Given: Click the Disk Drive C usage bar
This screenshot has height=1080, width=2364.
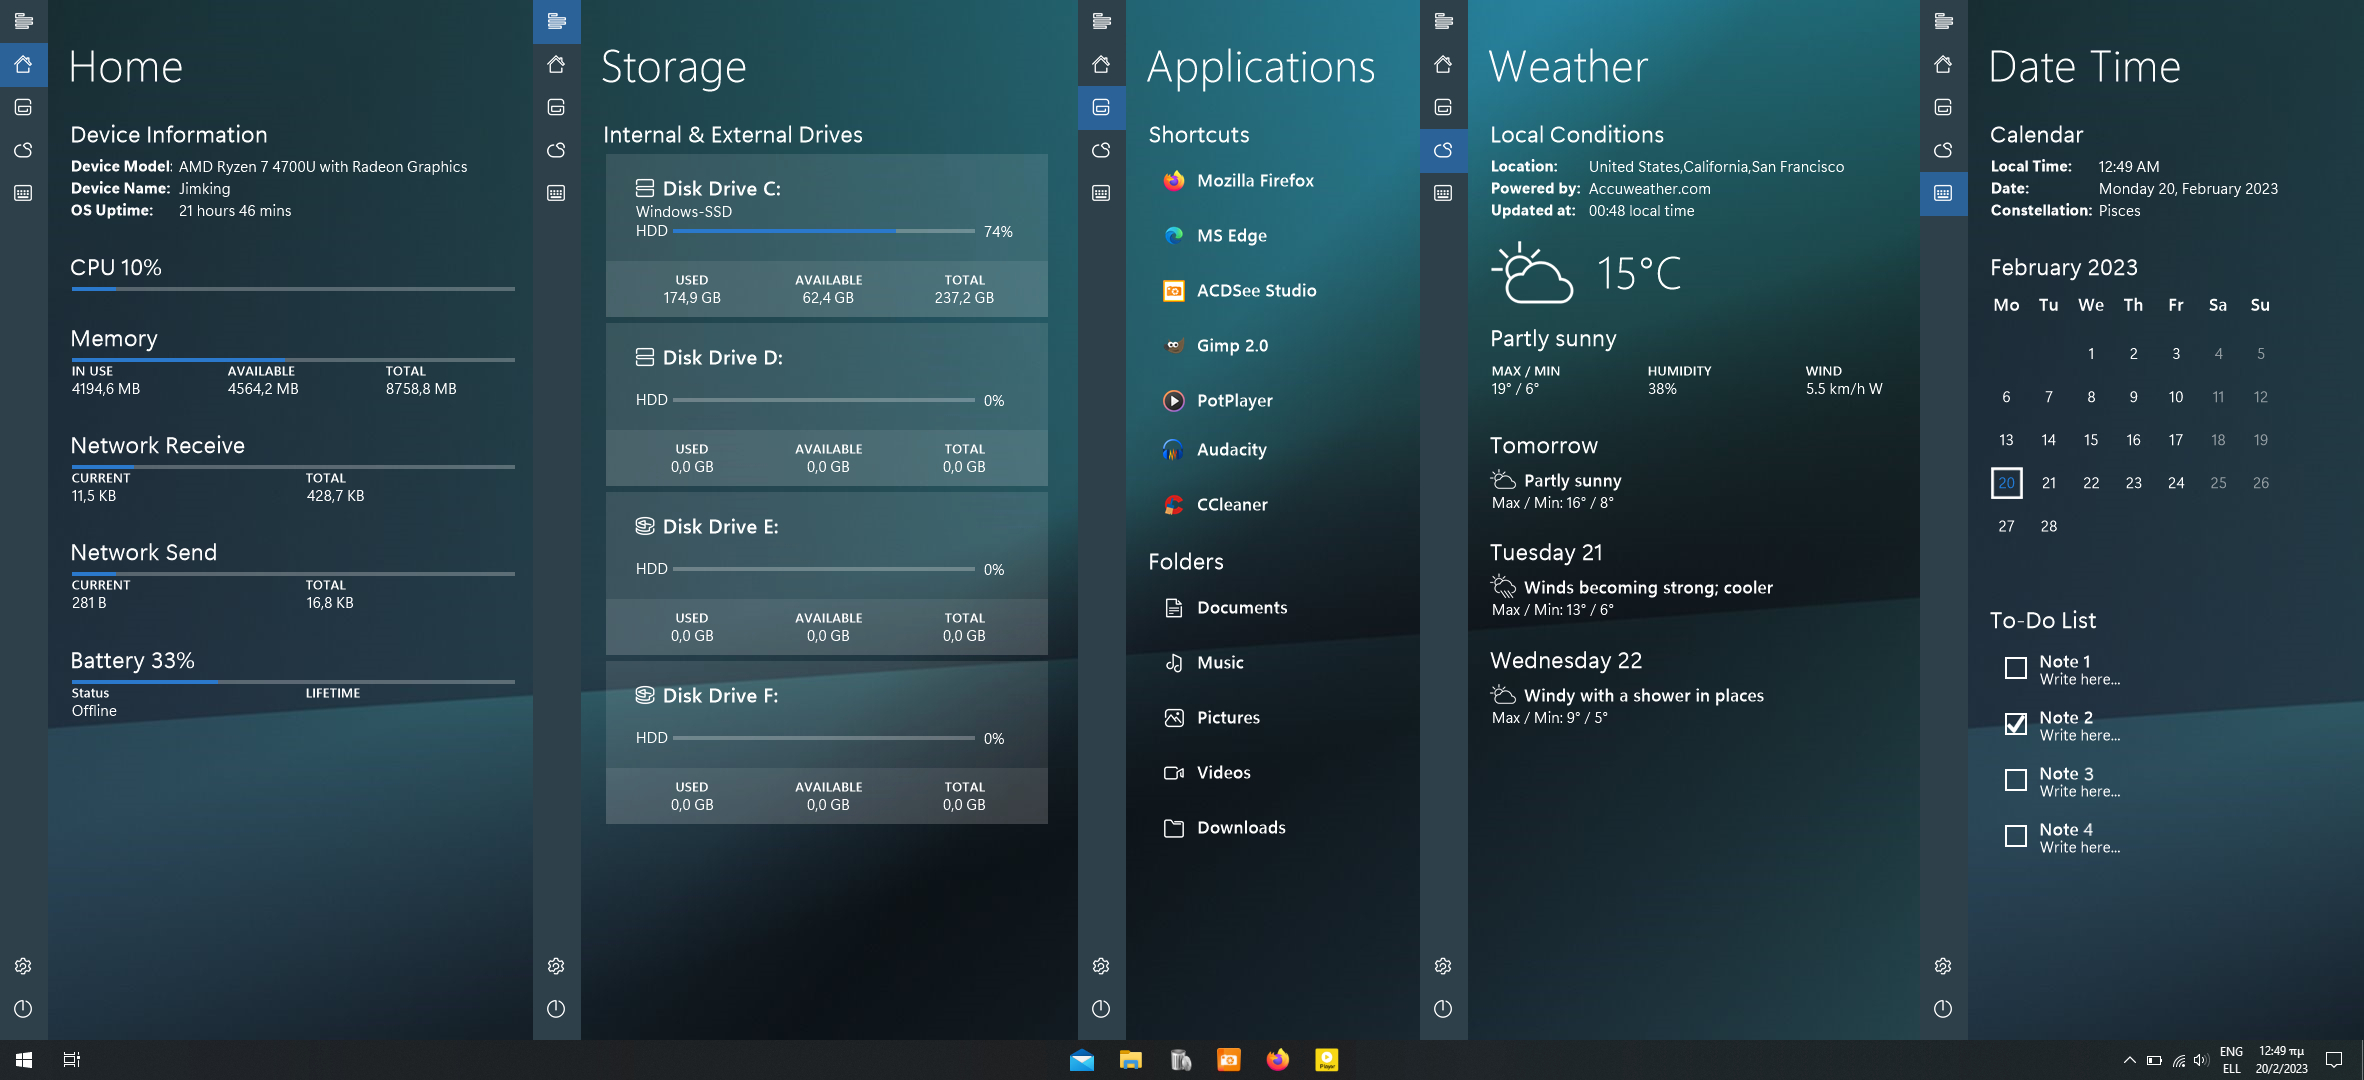Looking at the screenshot, I should 822,231.
